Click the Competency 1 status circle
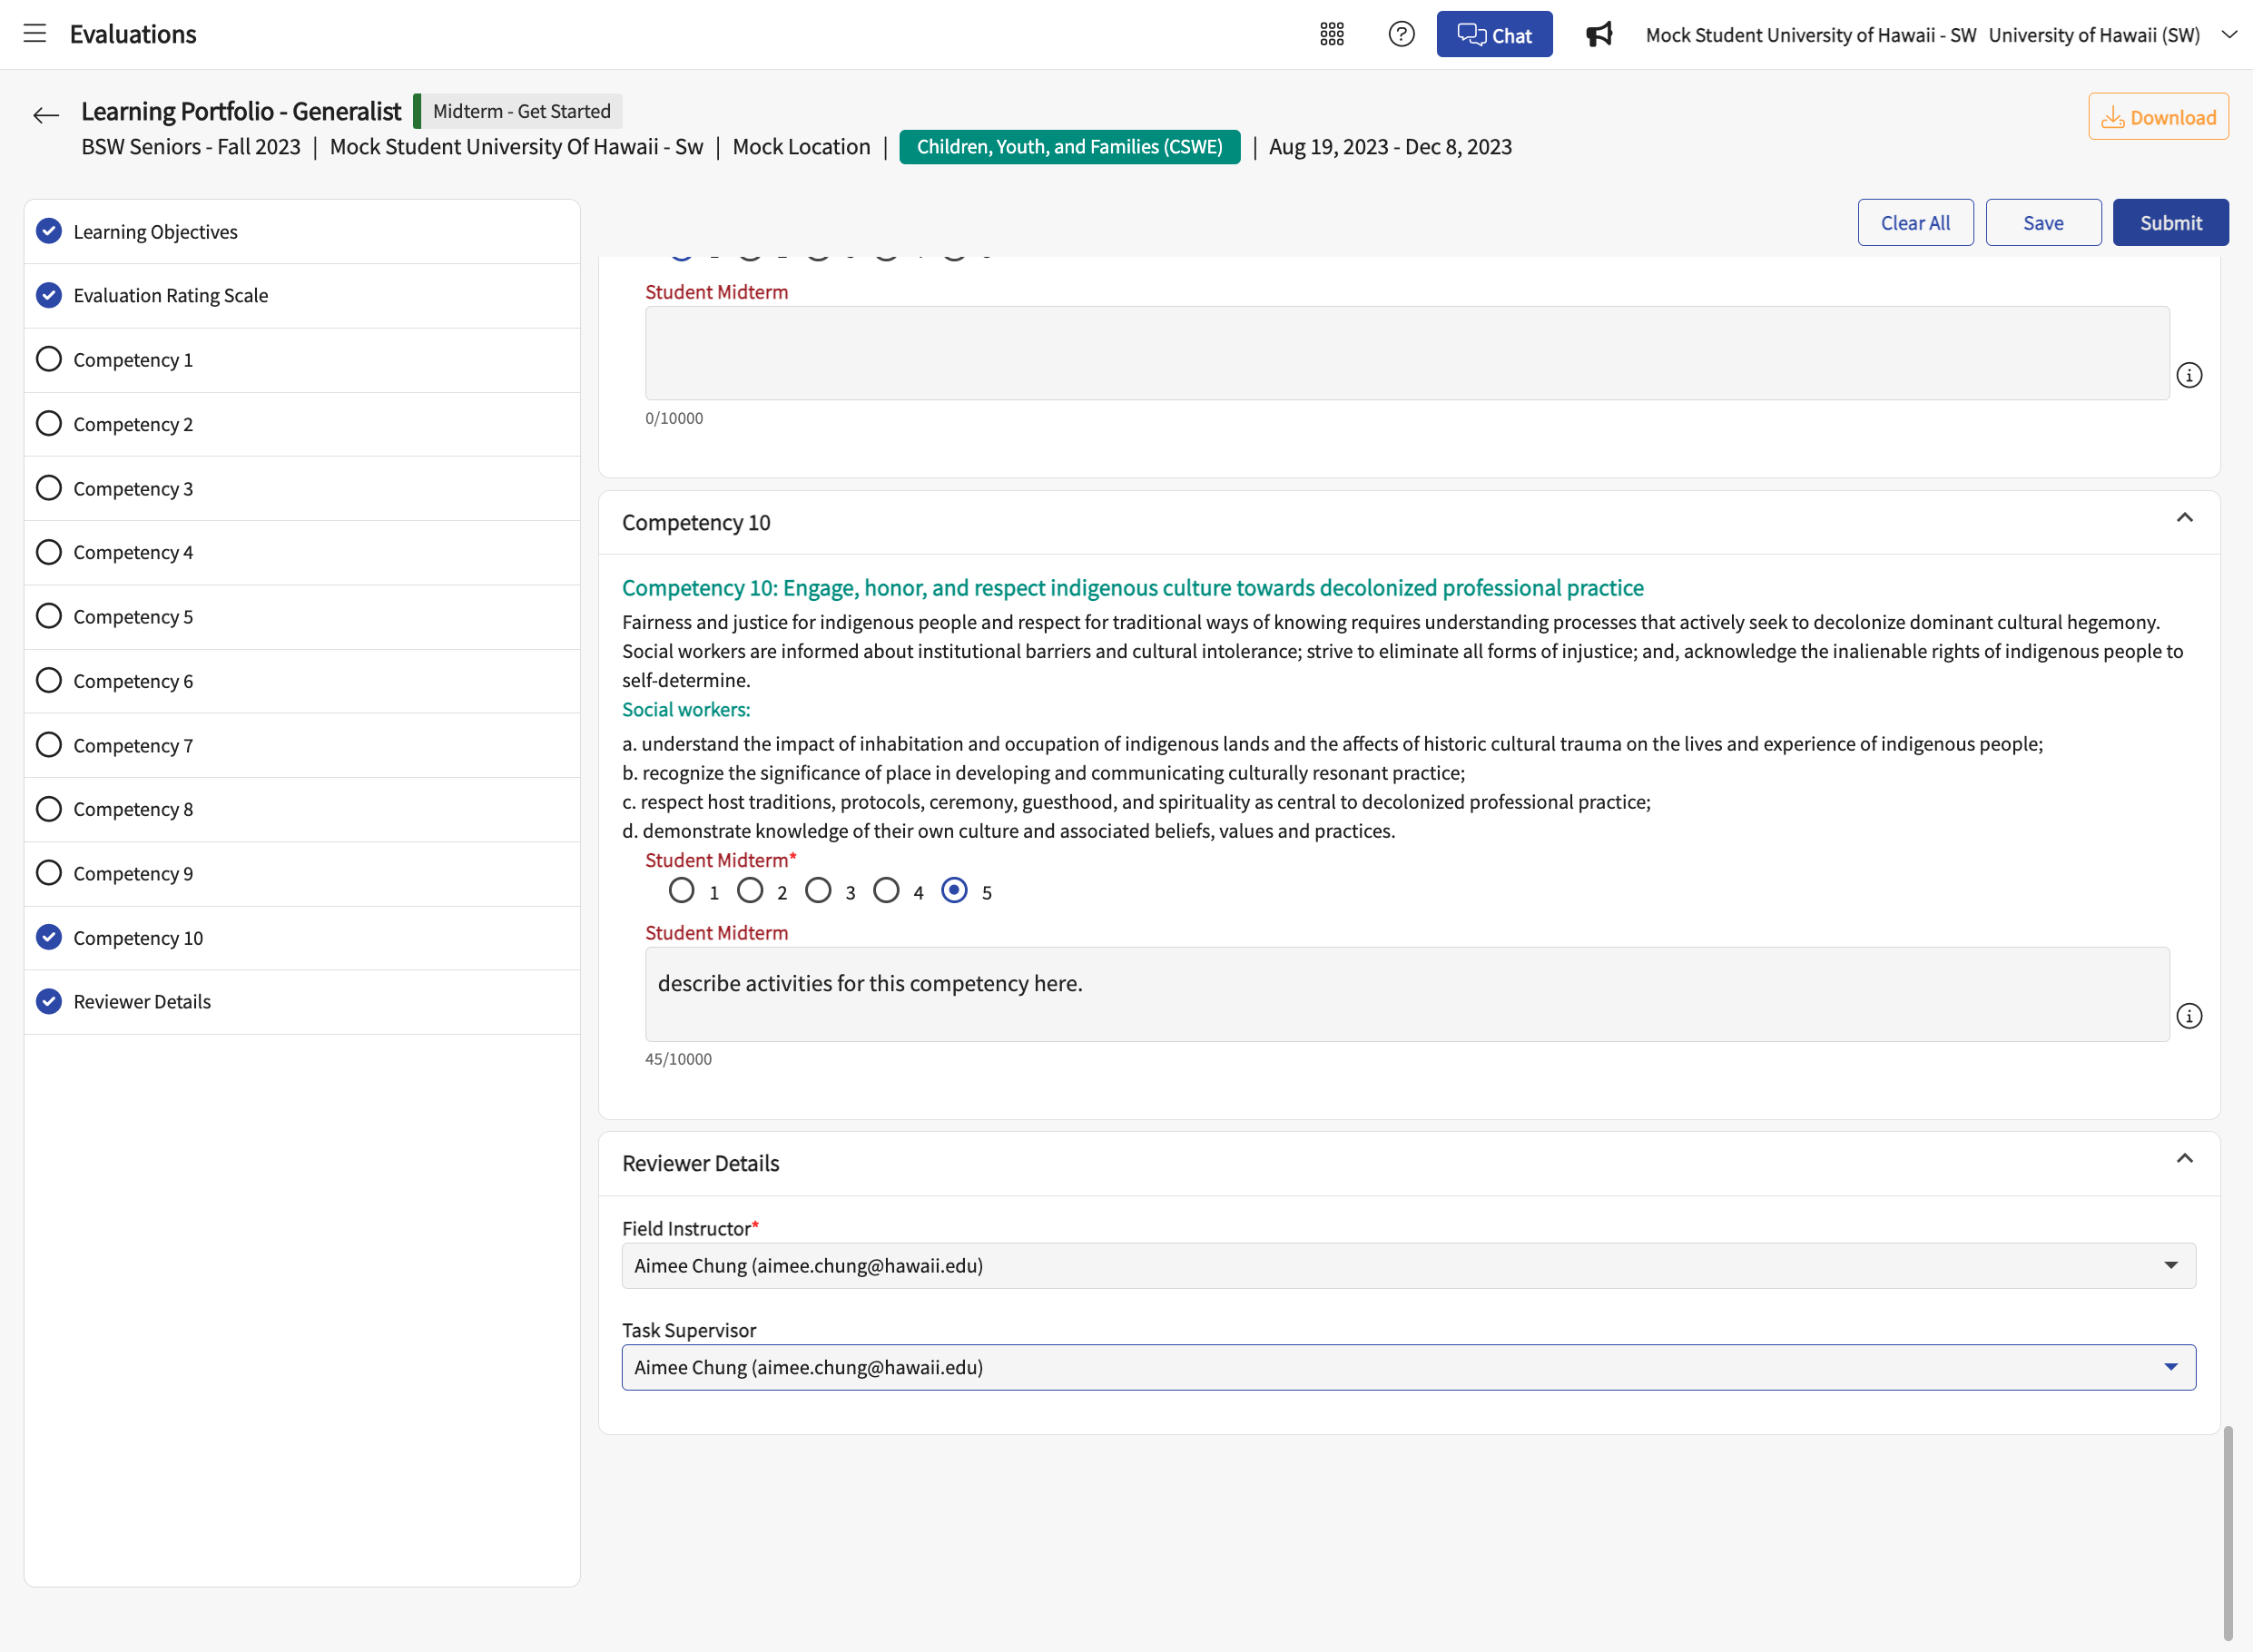 49,359
